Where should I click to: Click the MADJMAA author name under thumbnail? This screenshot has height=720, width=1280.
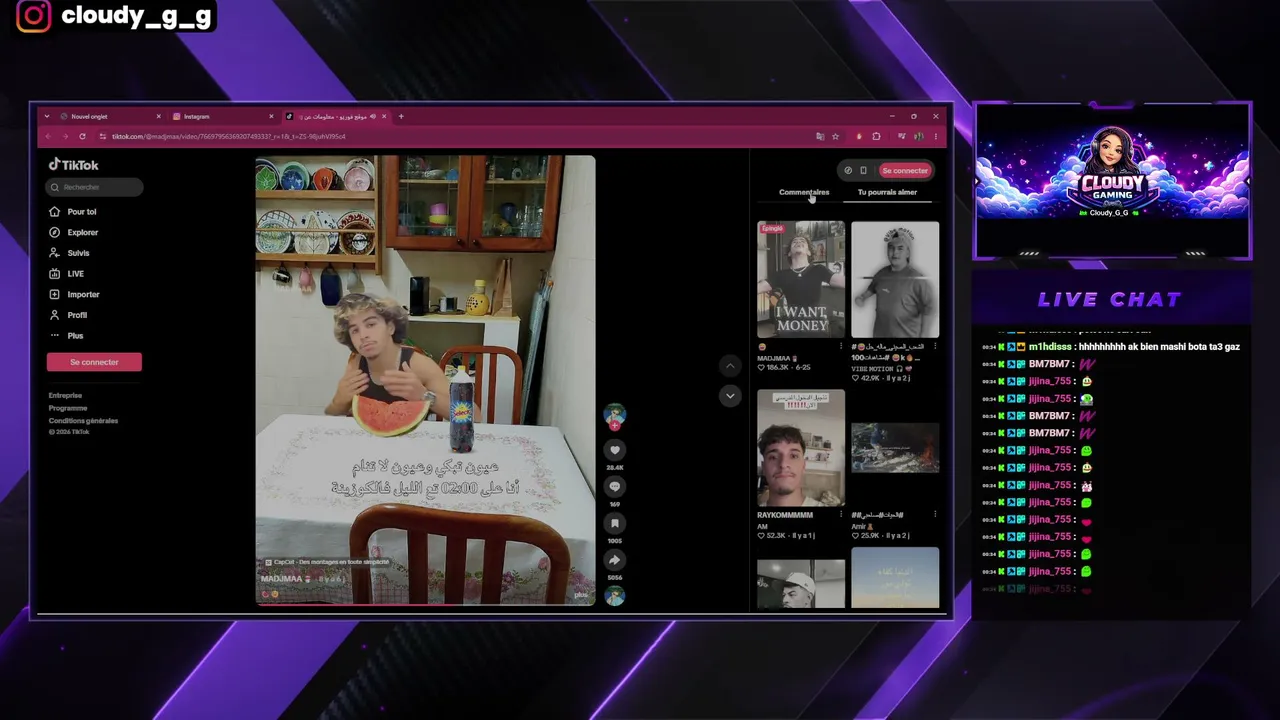tap(776, 358)
